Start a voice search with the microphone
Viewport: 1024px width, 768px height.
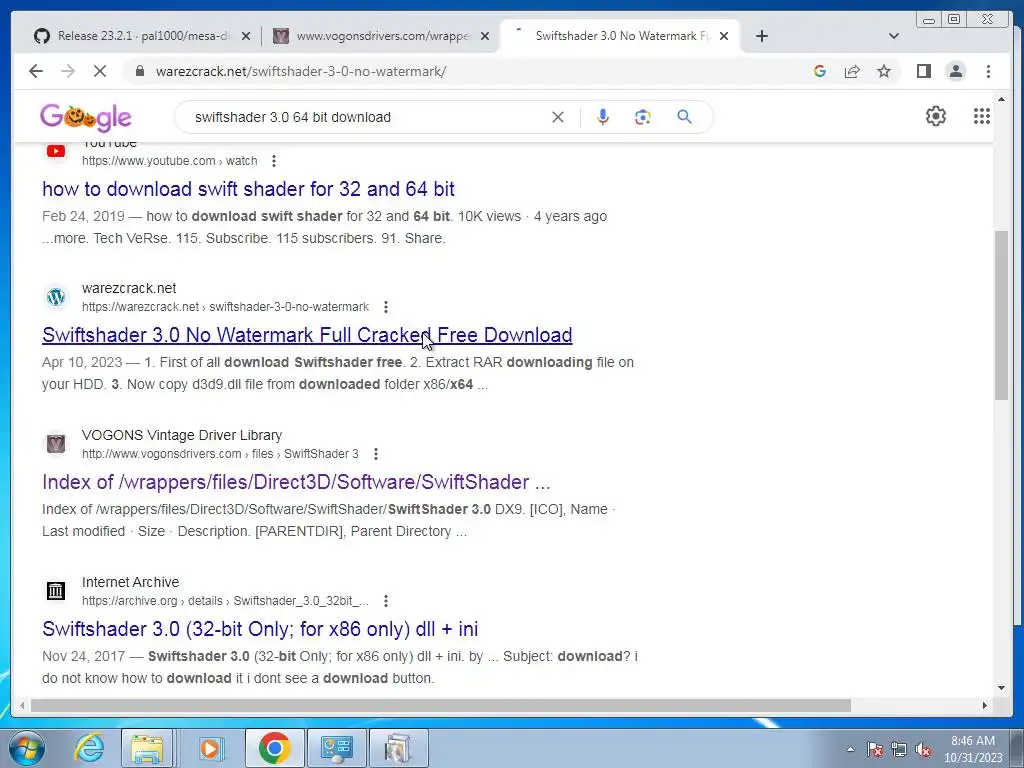tap(603, 117)
